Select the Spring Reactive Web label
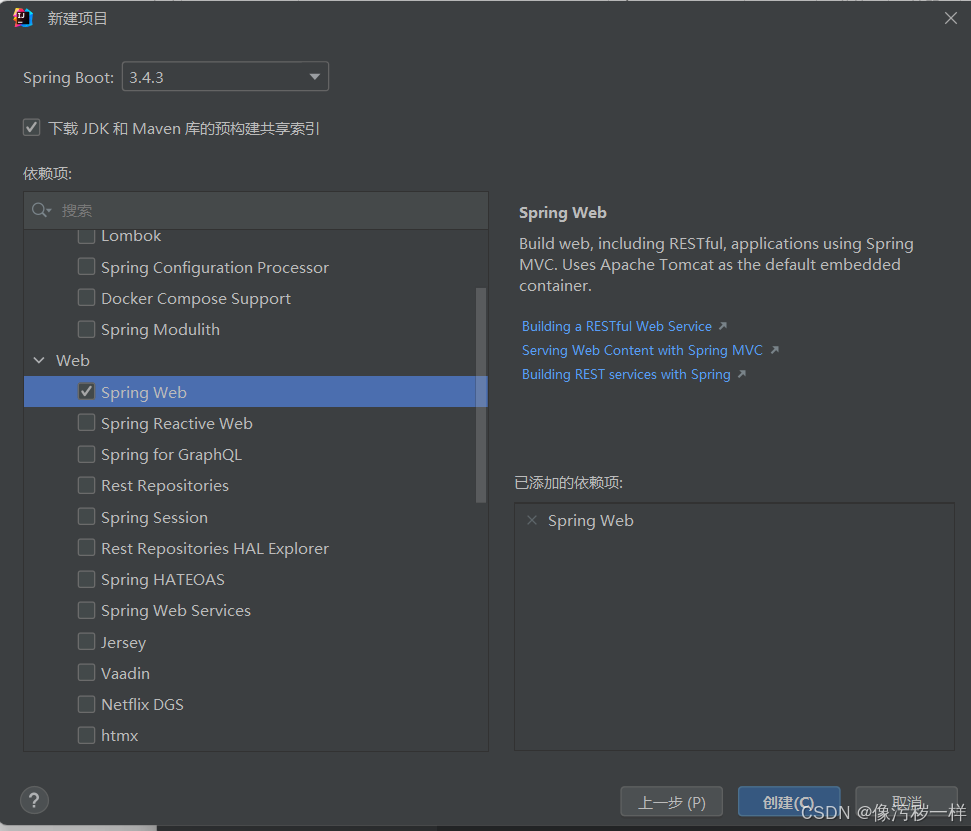This screenshot has height=831, width=971. point(176,424)
